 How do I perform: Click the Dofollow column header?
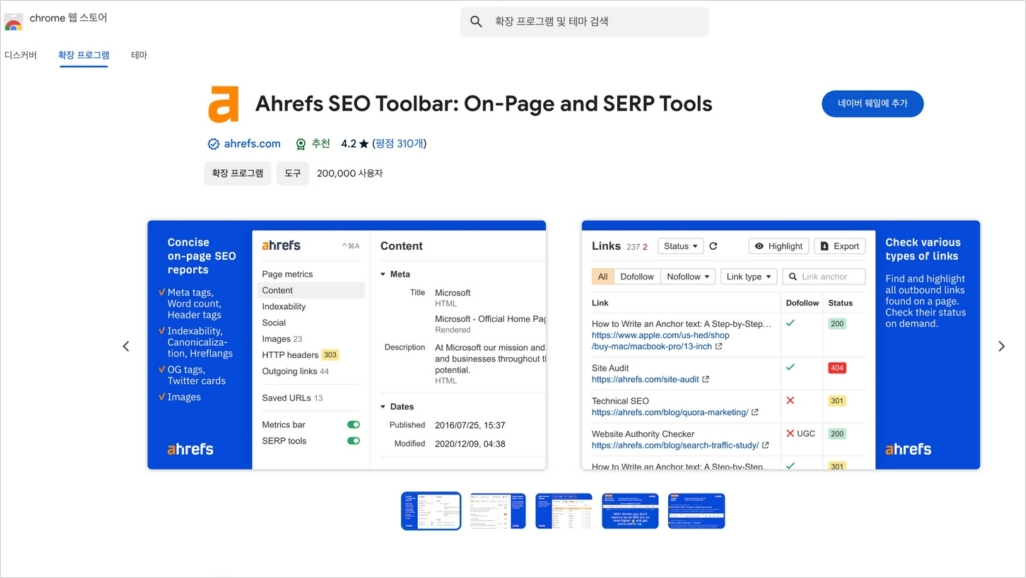[802, 303]
